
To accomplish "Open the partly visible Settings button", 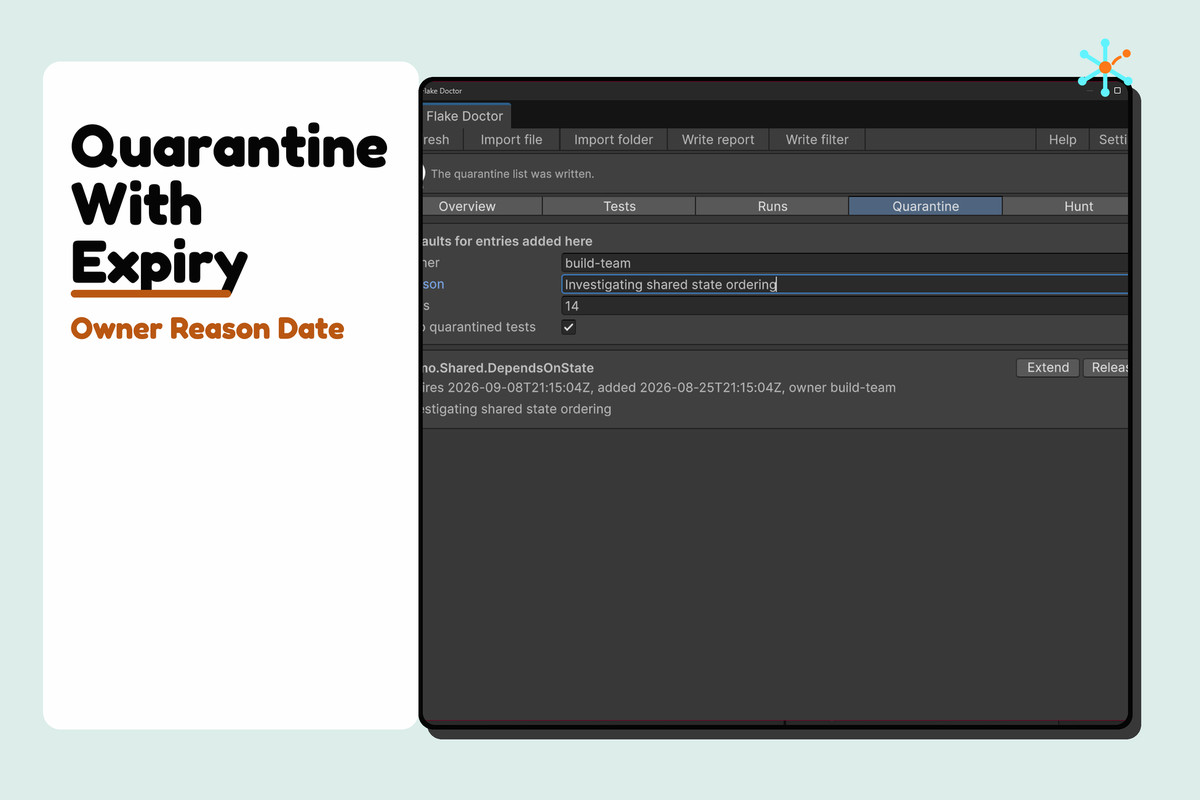I will (x=1109, y=140).
